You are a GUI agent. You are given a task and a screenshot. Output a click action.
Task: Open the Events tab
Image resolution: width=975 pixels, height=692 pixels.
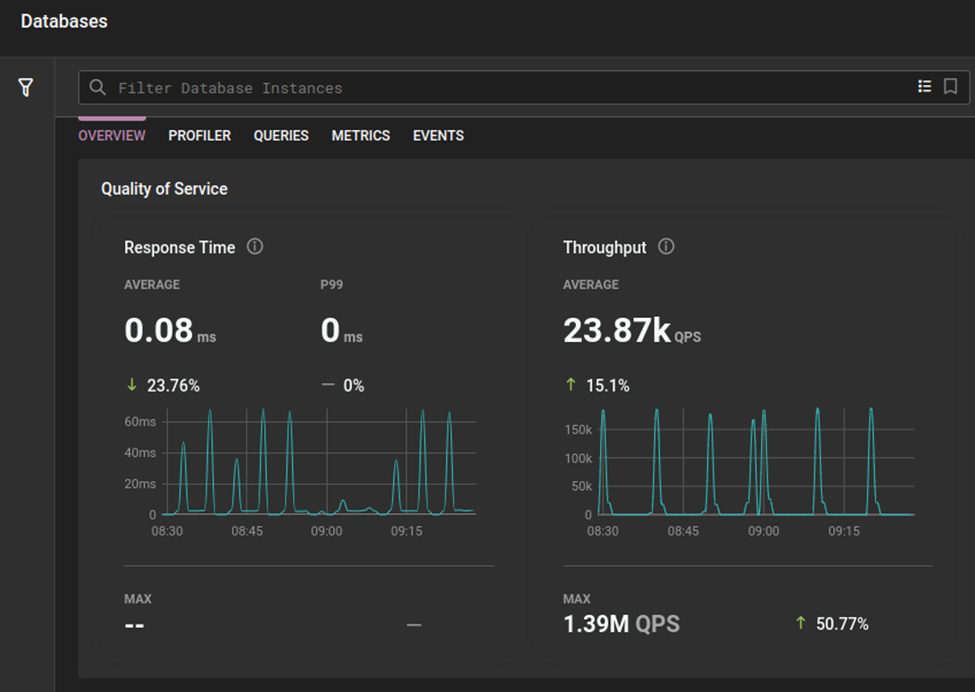tap(438, 136)
